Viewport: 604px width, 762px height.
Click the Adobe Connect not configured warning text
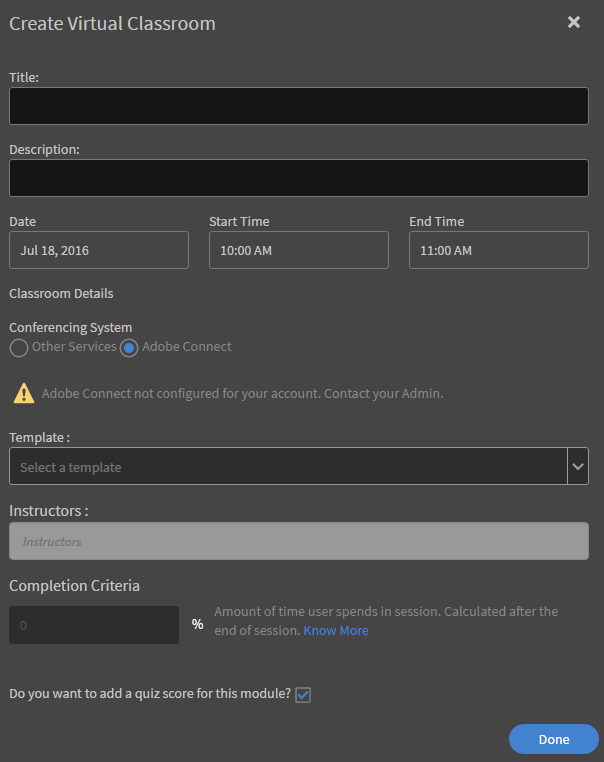[x=242, y=394]
